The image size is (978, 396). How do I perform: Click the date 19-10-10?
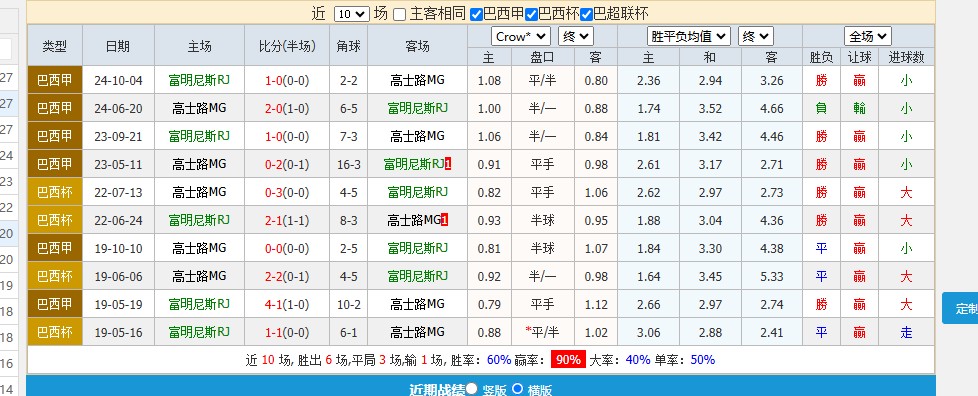[x=118, y=249]
